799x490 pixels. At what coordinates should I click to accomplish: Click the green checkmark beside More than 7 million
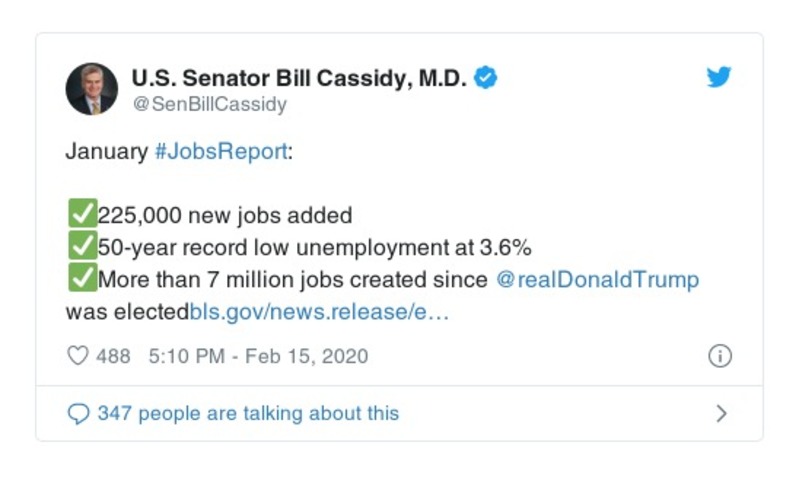point(80,278)
